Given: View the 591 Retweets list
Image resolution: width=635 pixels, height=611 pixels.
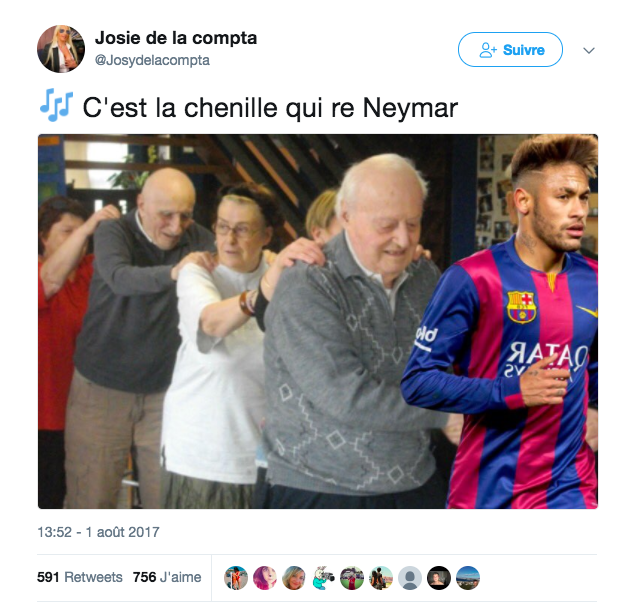Looking at the screenshot, I should pyautogui.click(x=80, y=577).
